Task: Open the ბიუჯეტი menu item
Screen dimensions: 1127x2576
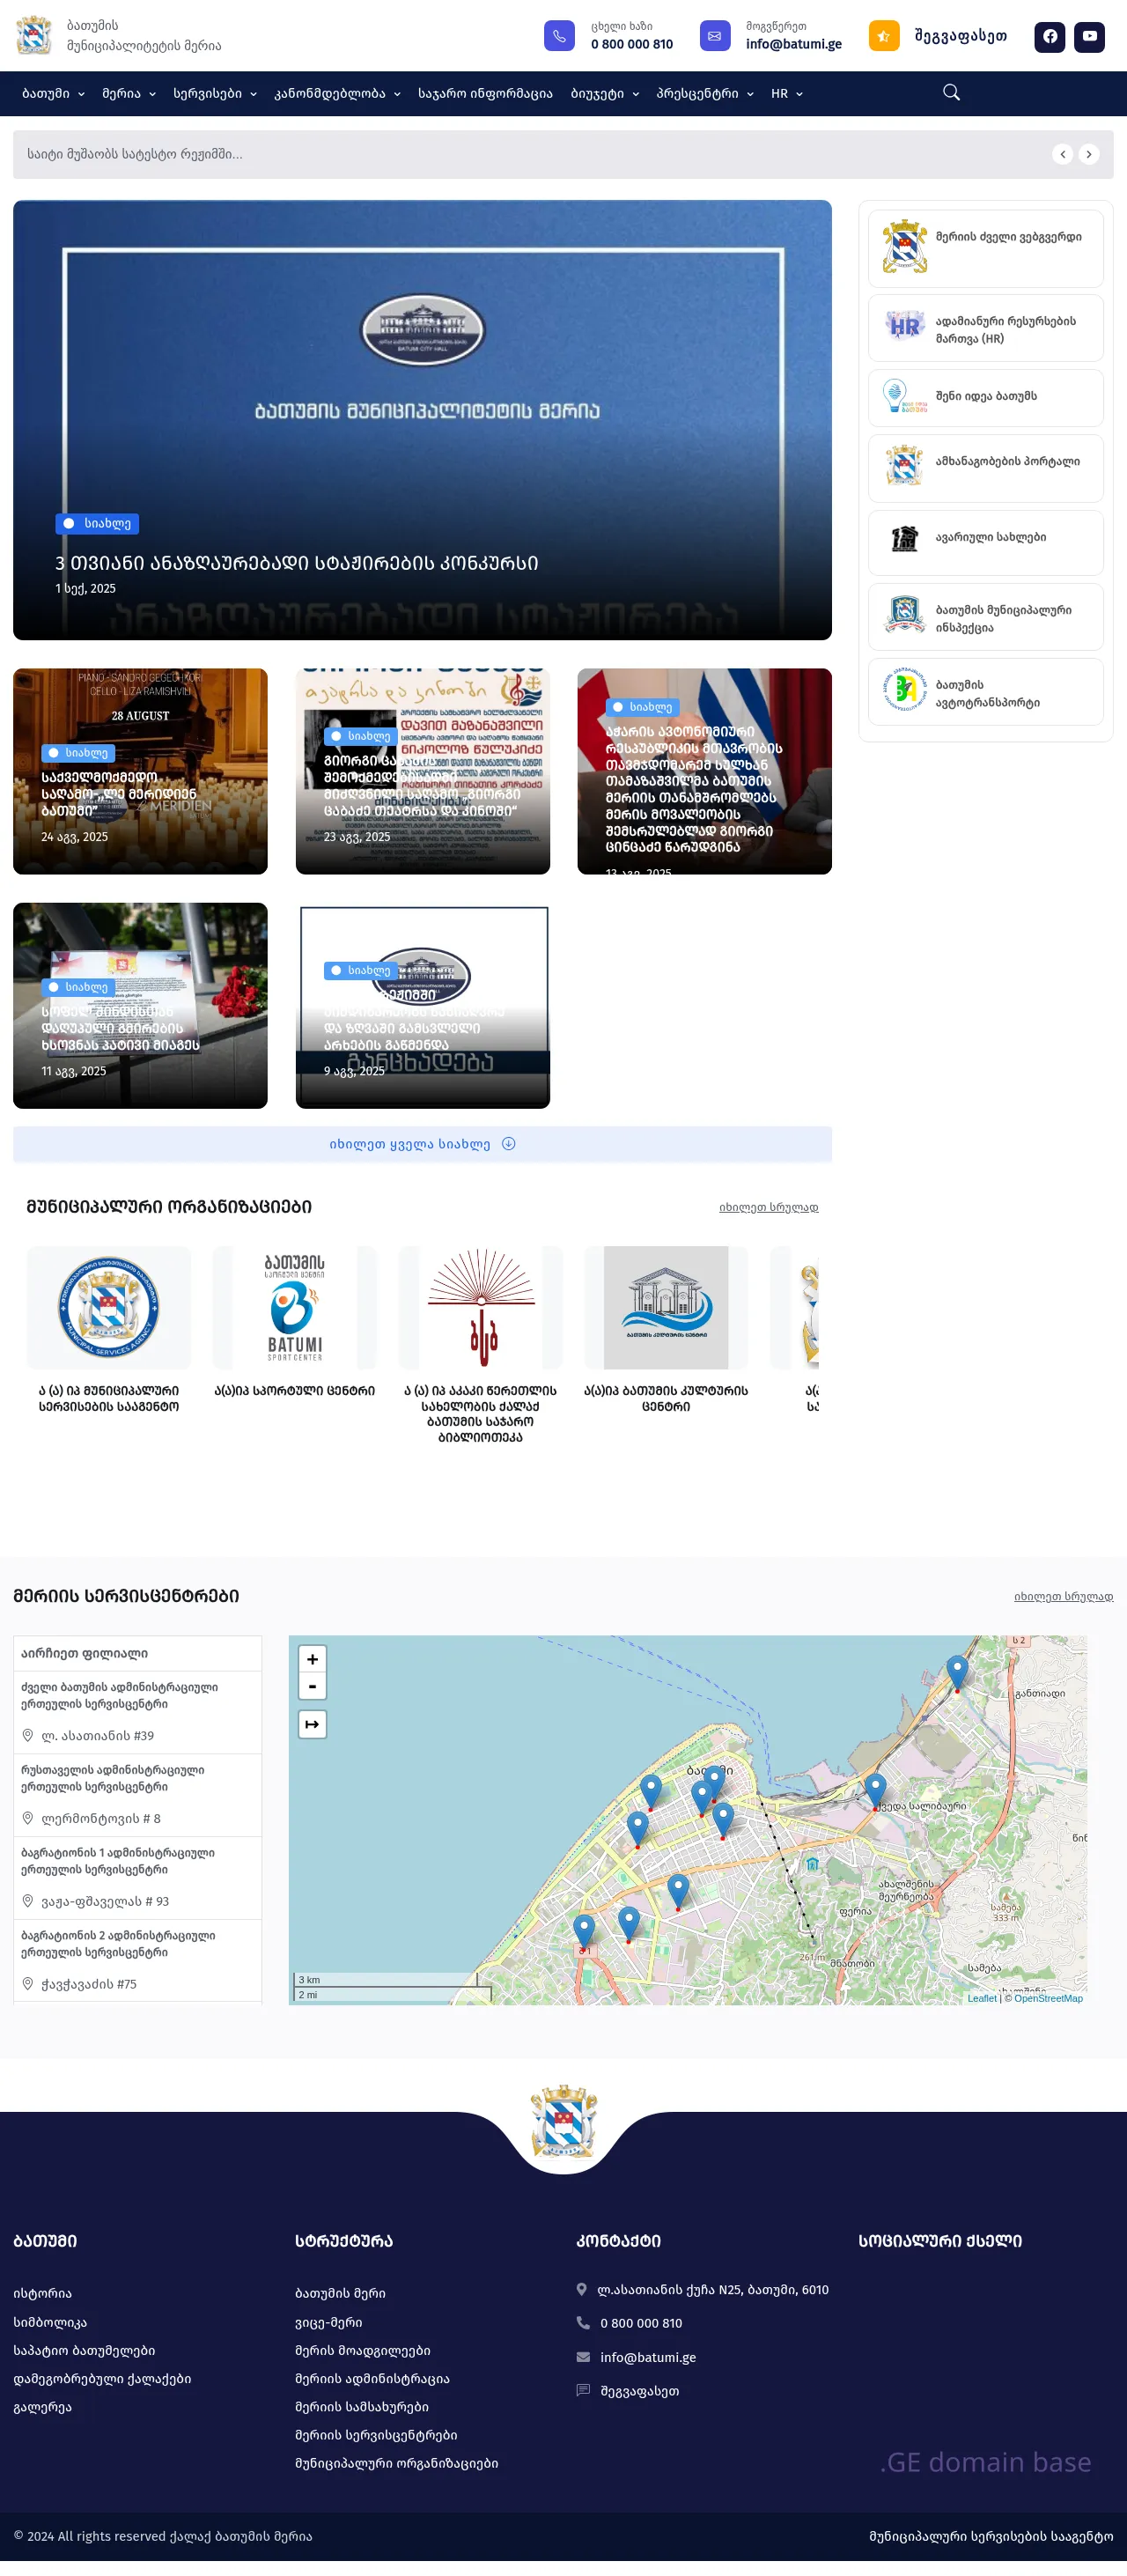Action: [x=604, y=94]
